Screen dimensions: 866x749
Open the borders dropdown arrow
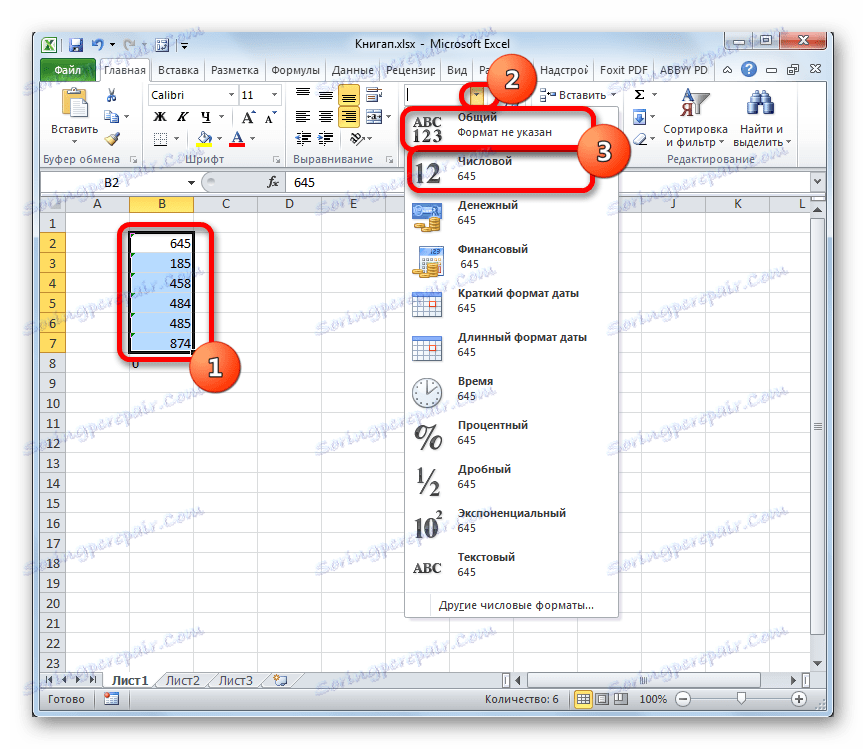tap(176, 139)
